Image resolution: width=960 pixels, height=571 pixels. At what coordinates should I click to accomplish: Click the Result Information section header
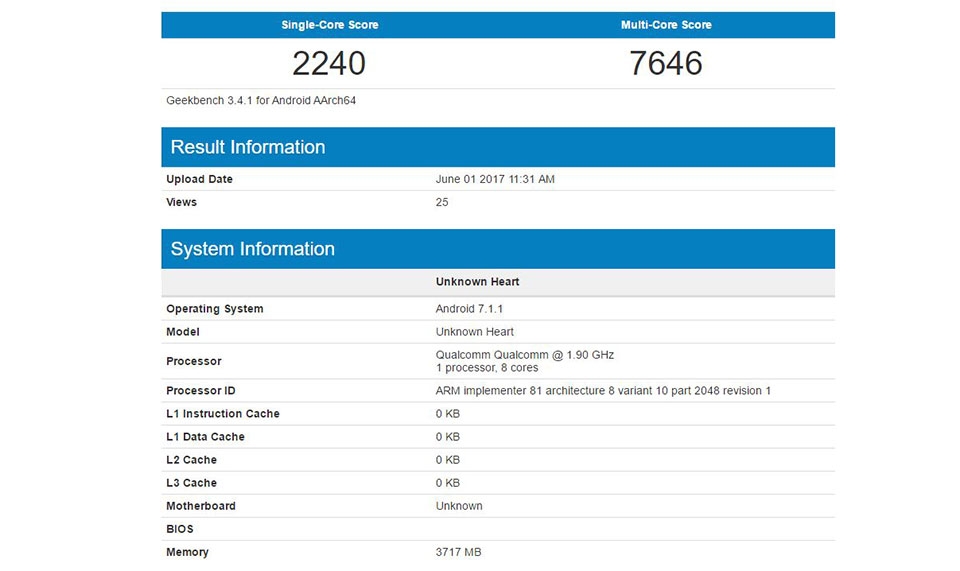tap(498, 147)
